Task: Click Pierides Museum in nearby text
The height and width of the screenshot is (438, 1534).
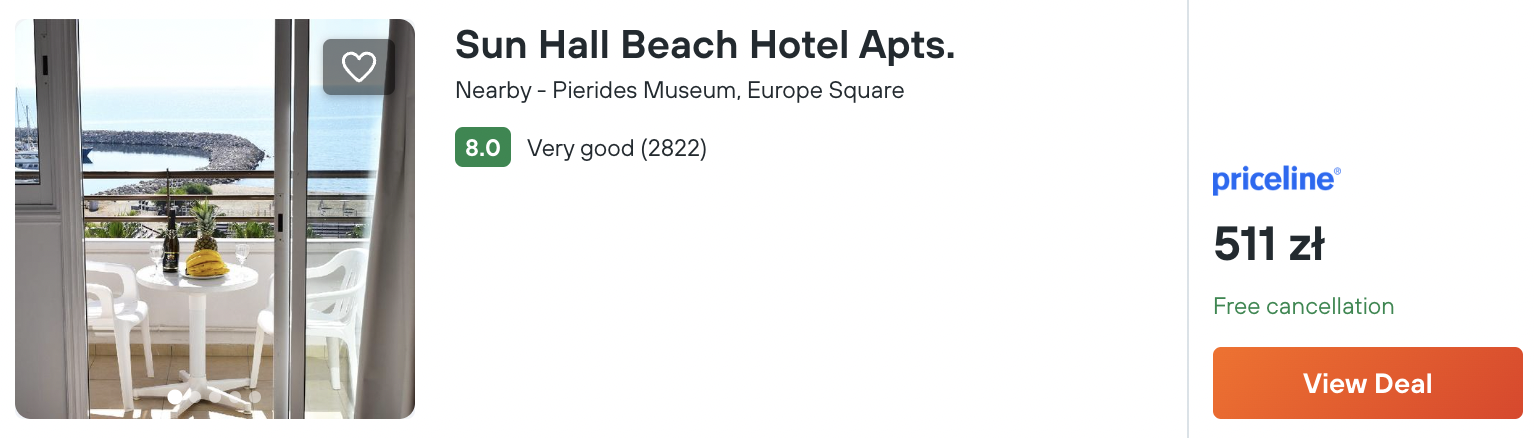Action: [x=645, y=91]
